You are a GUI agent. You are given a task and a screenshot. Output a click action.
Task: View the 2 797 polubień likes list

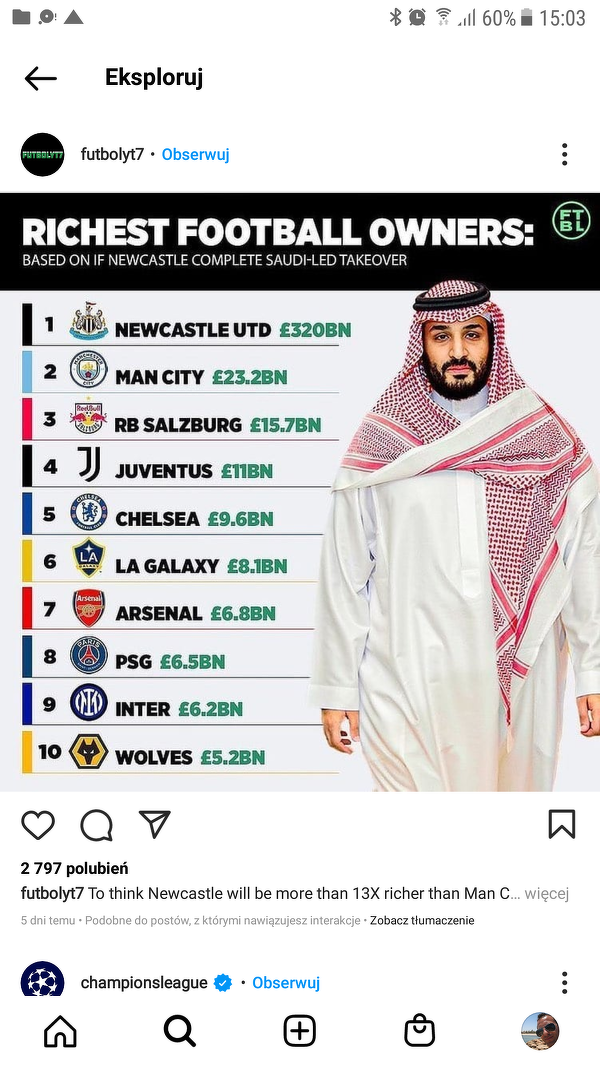[x=74, y=868]
